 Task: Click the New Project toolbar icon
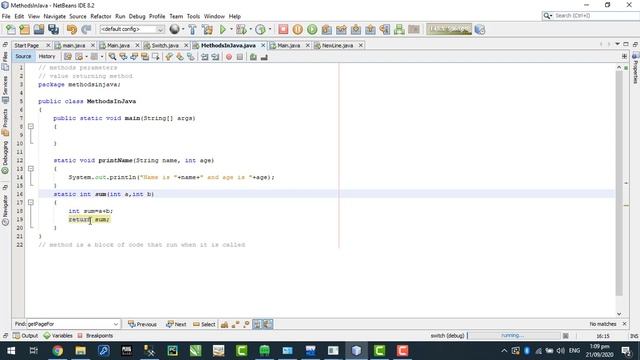click(x=24, y=29)
